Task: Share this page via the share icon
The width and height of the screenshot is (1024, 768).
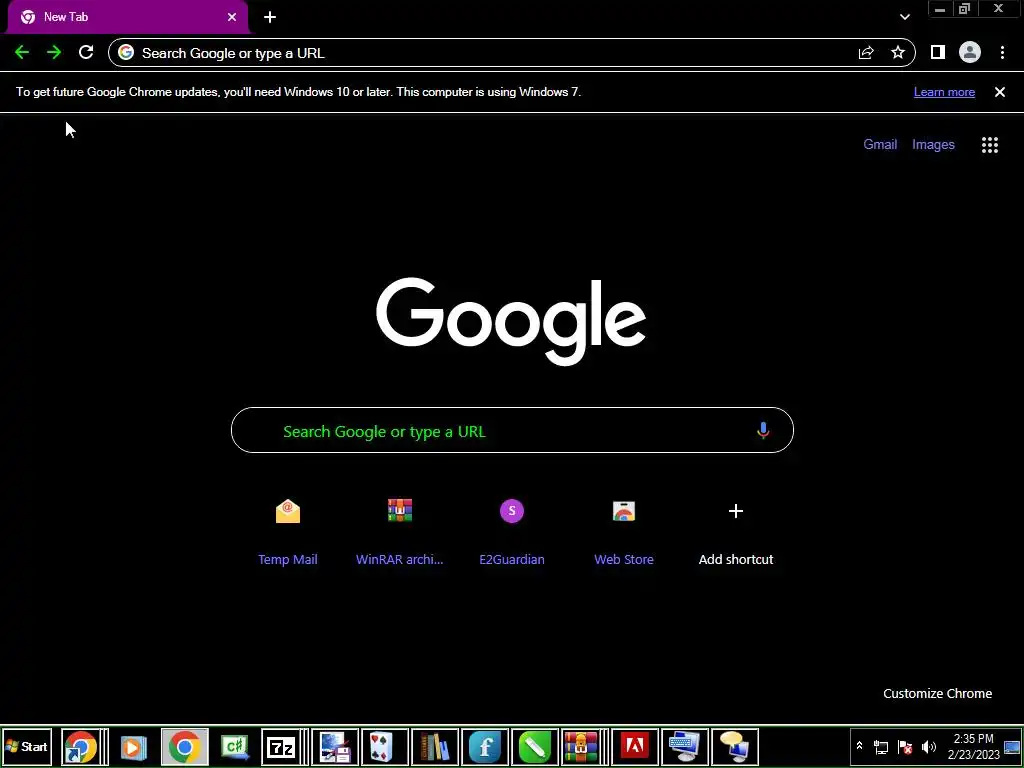Action: (x=866, y=53)
